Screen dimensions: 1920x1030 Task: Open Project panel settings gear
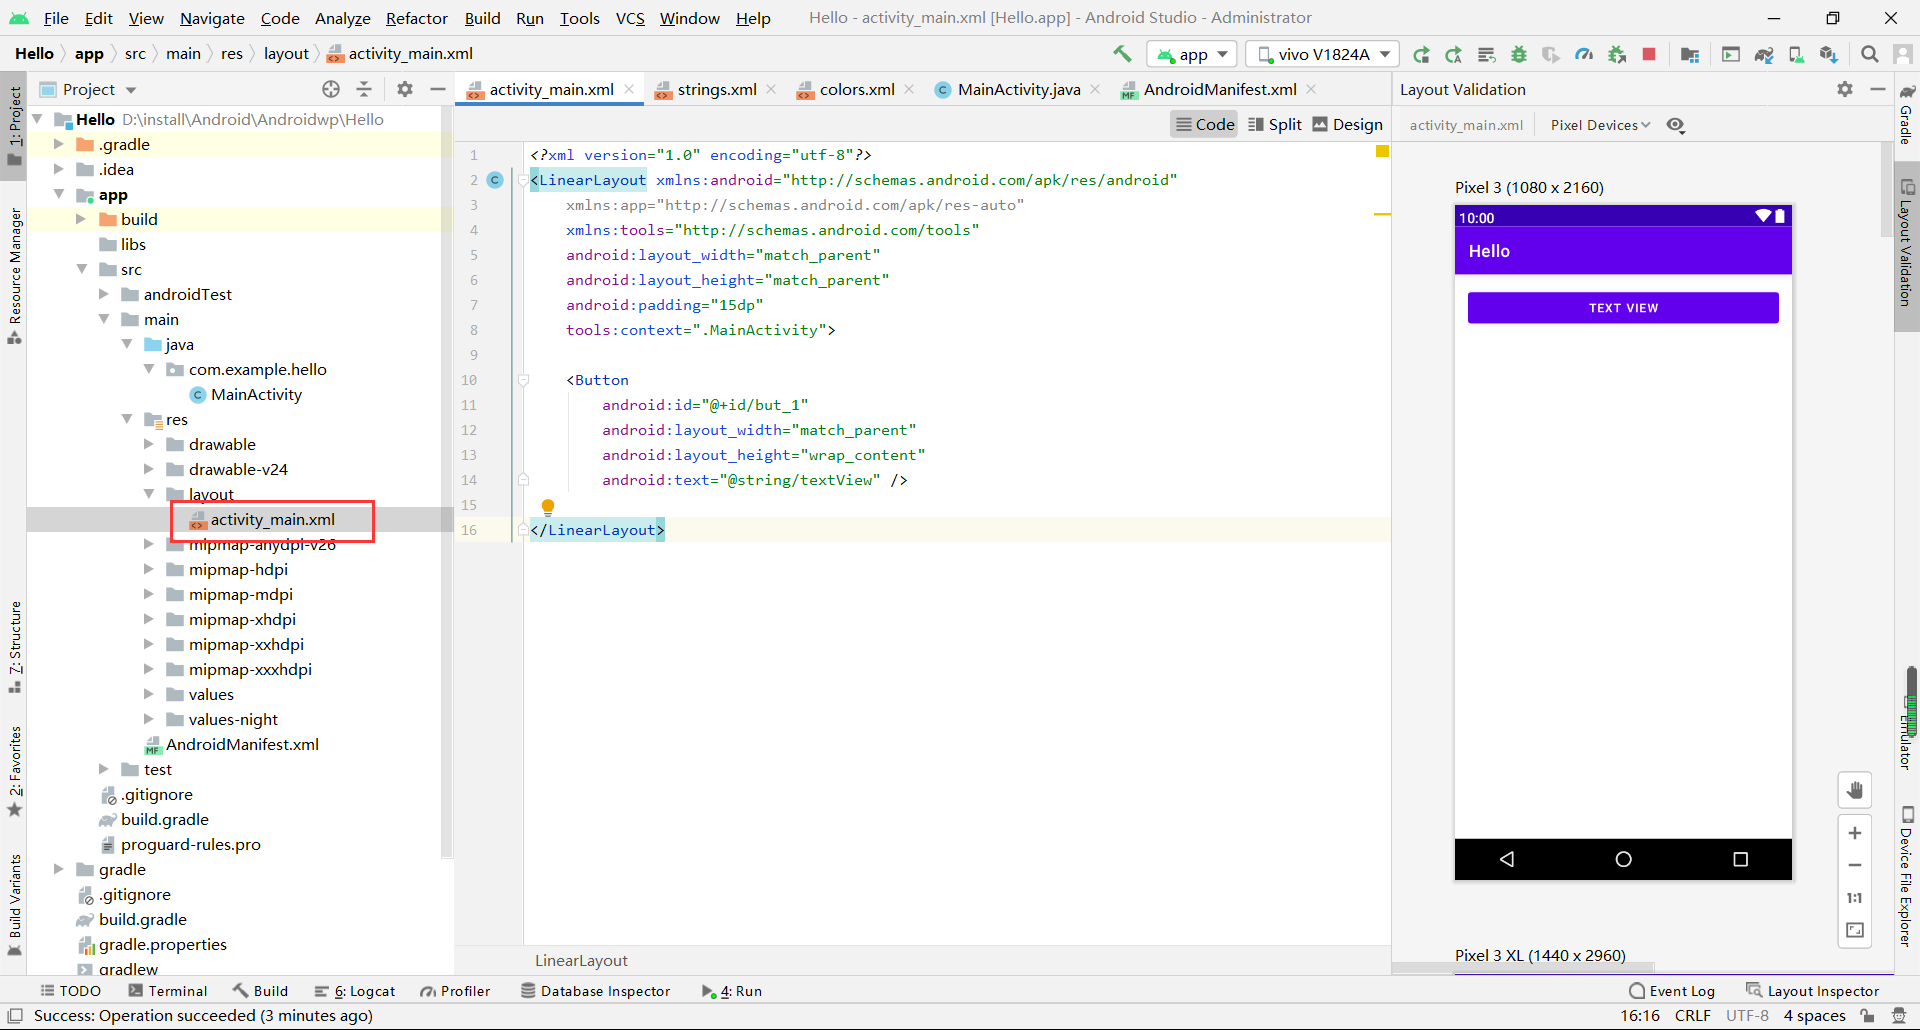(x=405, y=89)
